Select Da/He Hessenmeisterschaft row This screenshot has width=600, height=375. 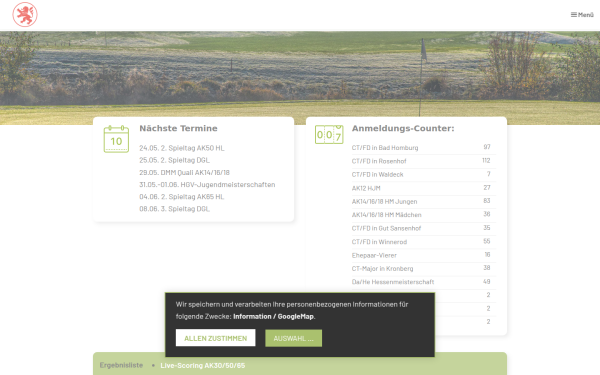(424, 282)
